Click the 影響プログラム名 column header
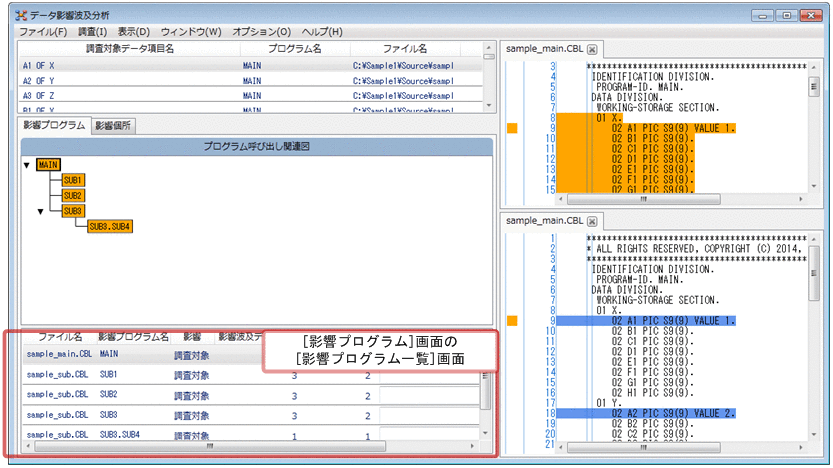Viewport: 833px width, 468px height. point(133,337)
